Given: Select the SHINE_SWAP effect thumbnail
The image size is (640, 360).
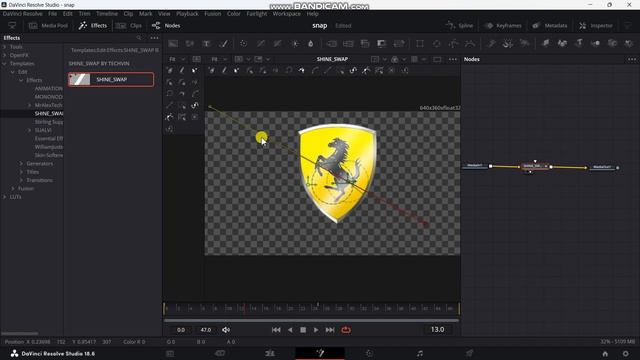Looking at the screenshot, I should pyautogui.click(x=80, y=80).
